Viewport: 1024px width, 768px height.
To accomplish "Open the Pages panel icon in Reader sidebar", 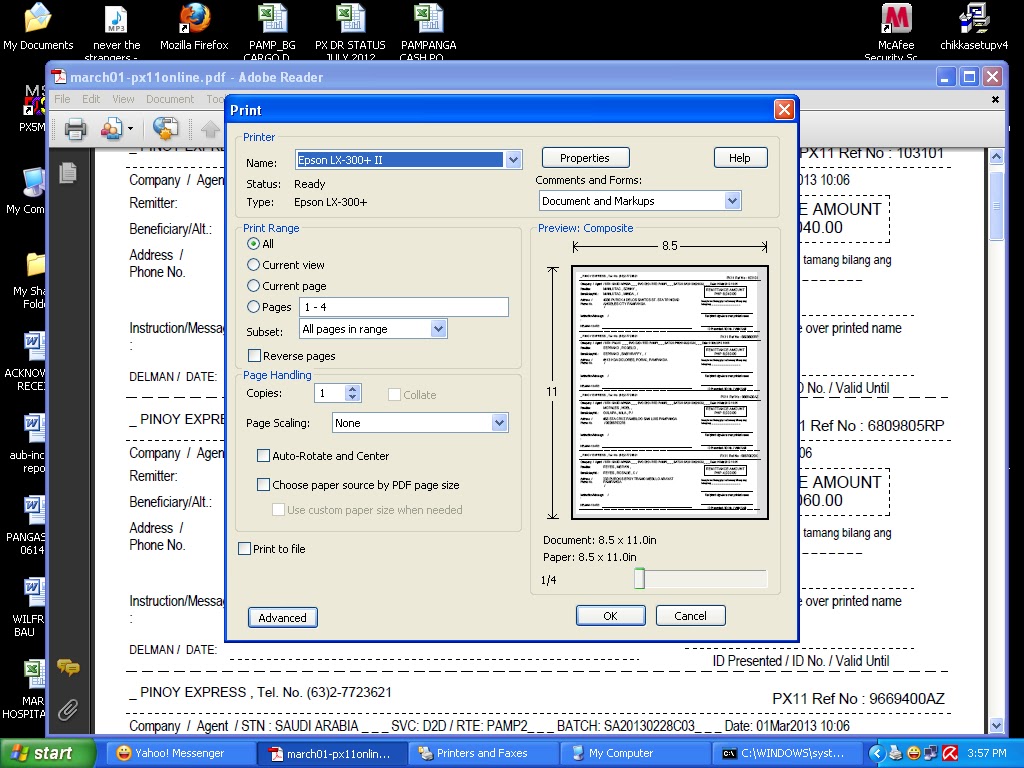I will [68, 173].
